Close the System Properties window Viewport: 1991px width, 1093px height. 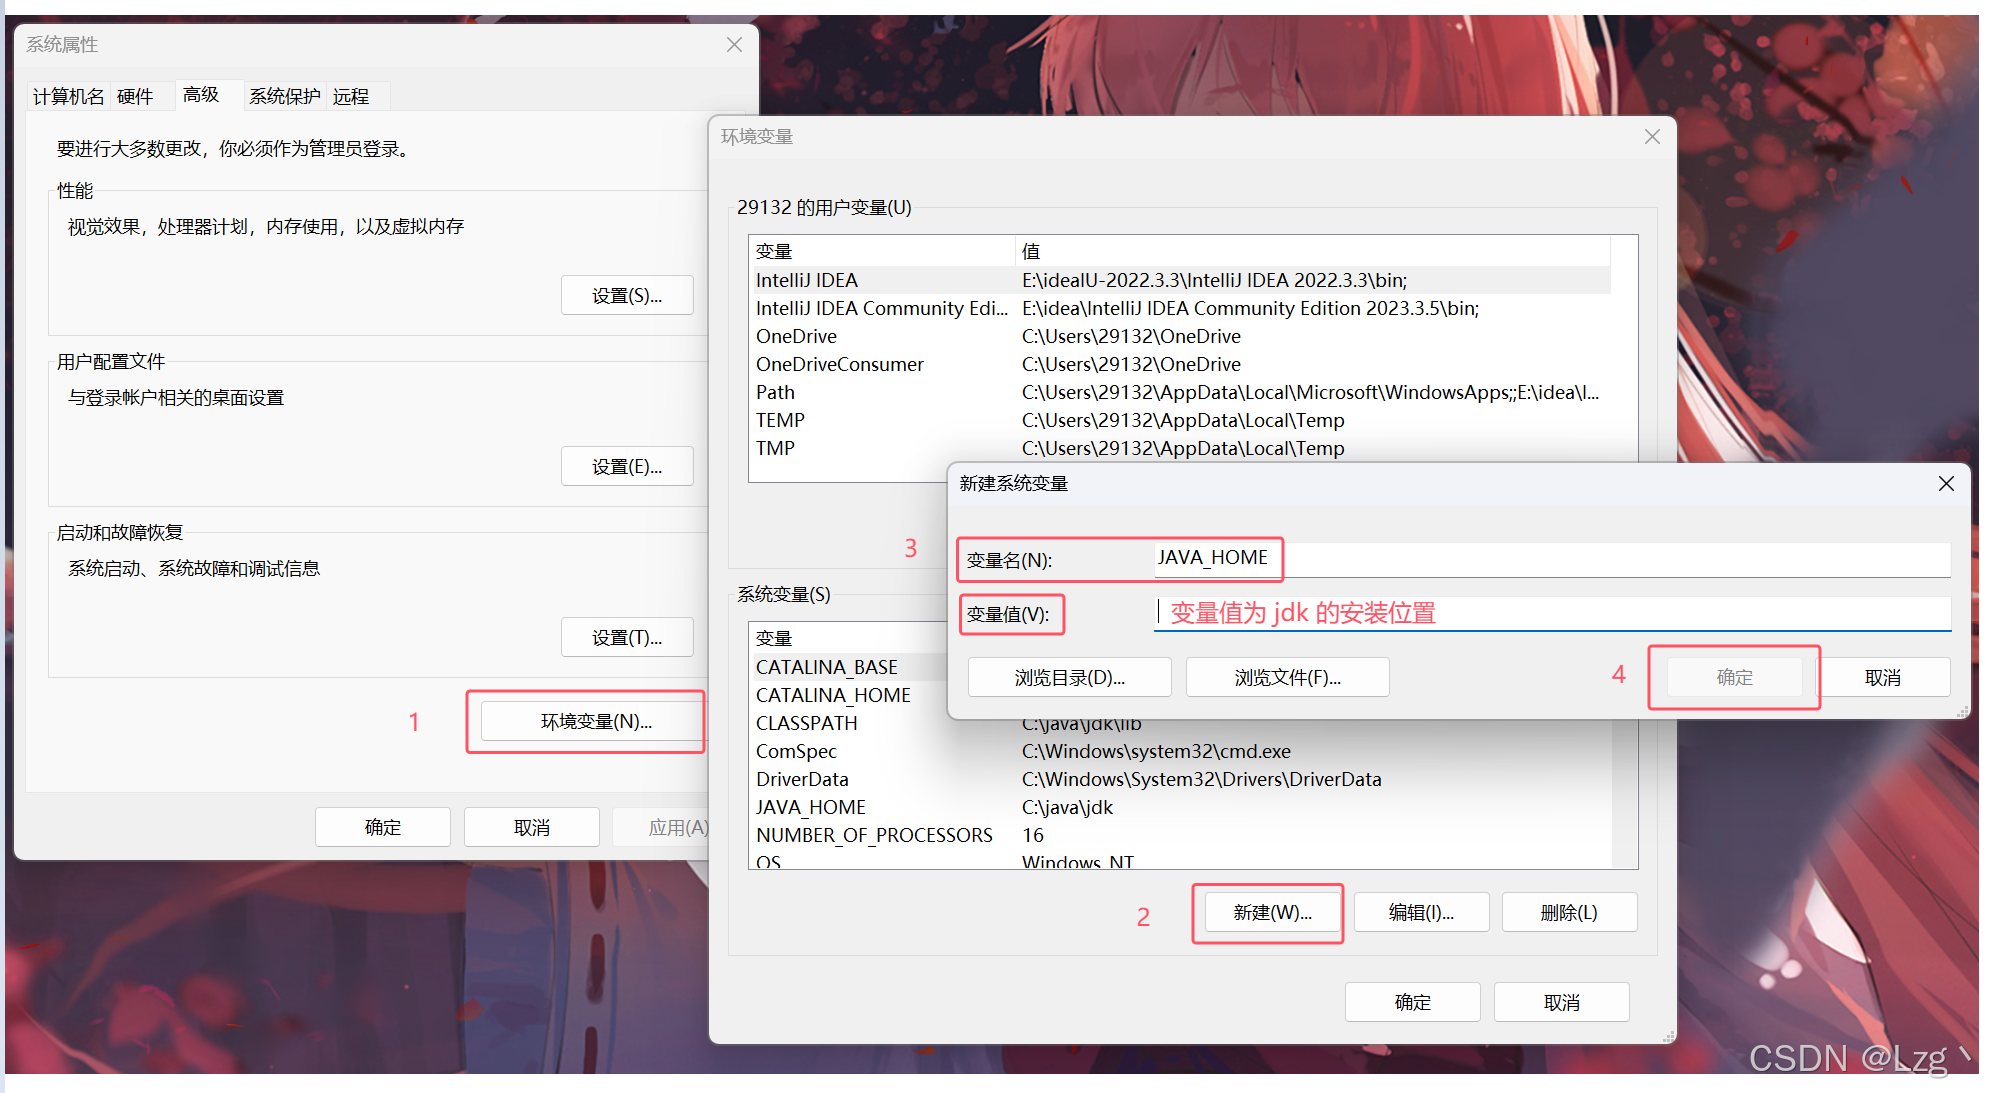tap(734, 45)
